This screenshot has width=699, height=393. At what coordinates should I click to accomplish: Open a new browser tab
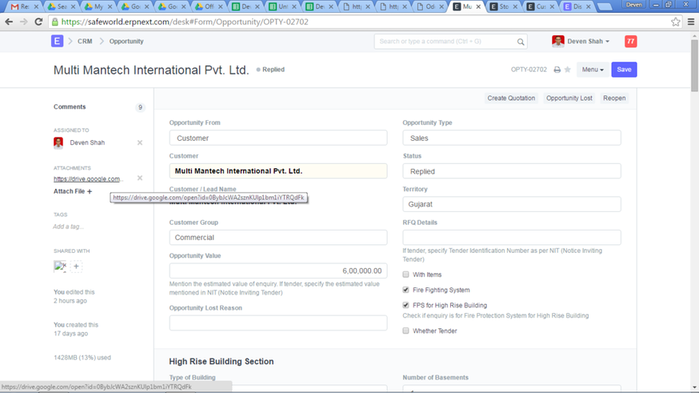605,7
